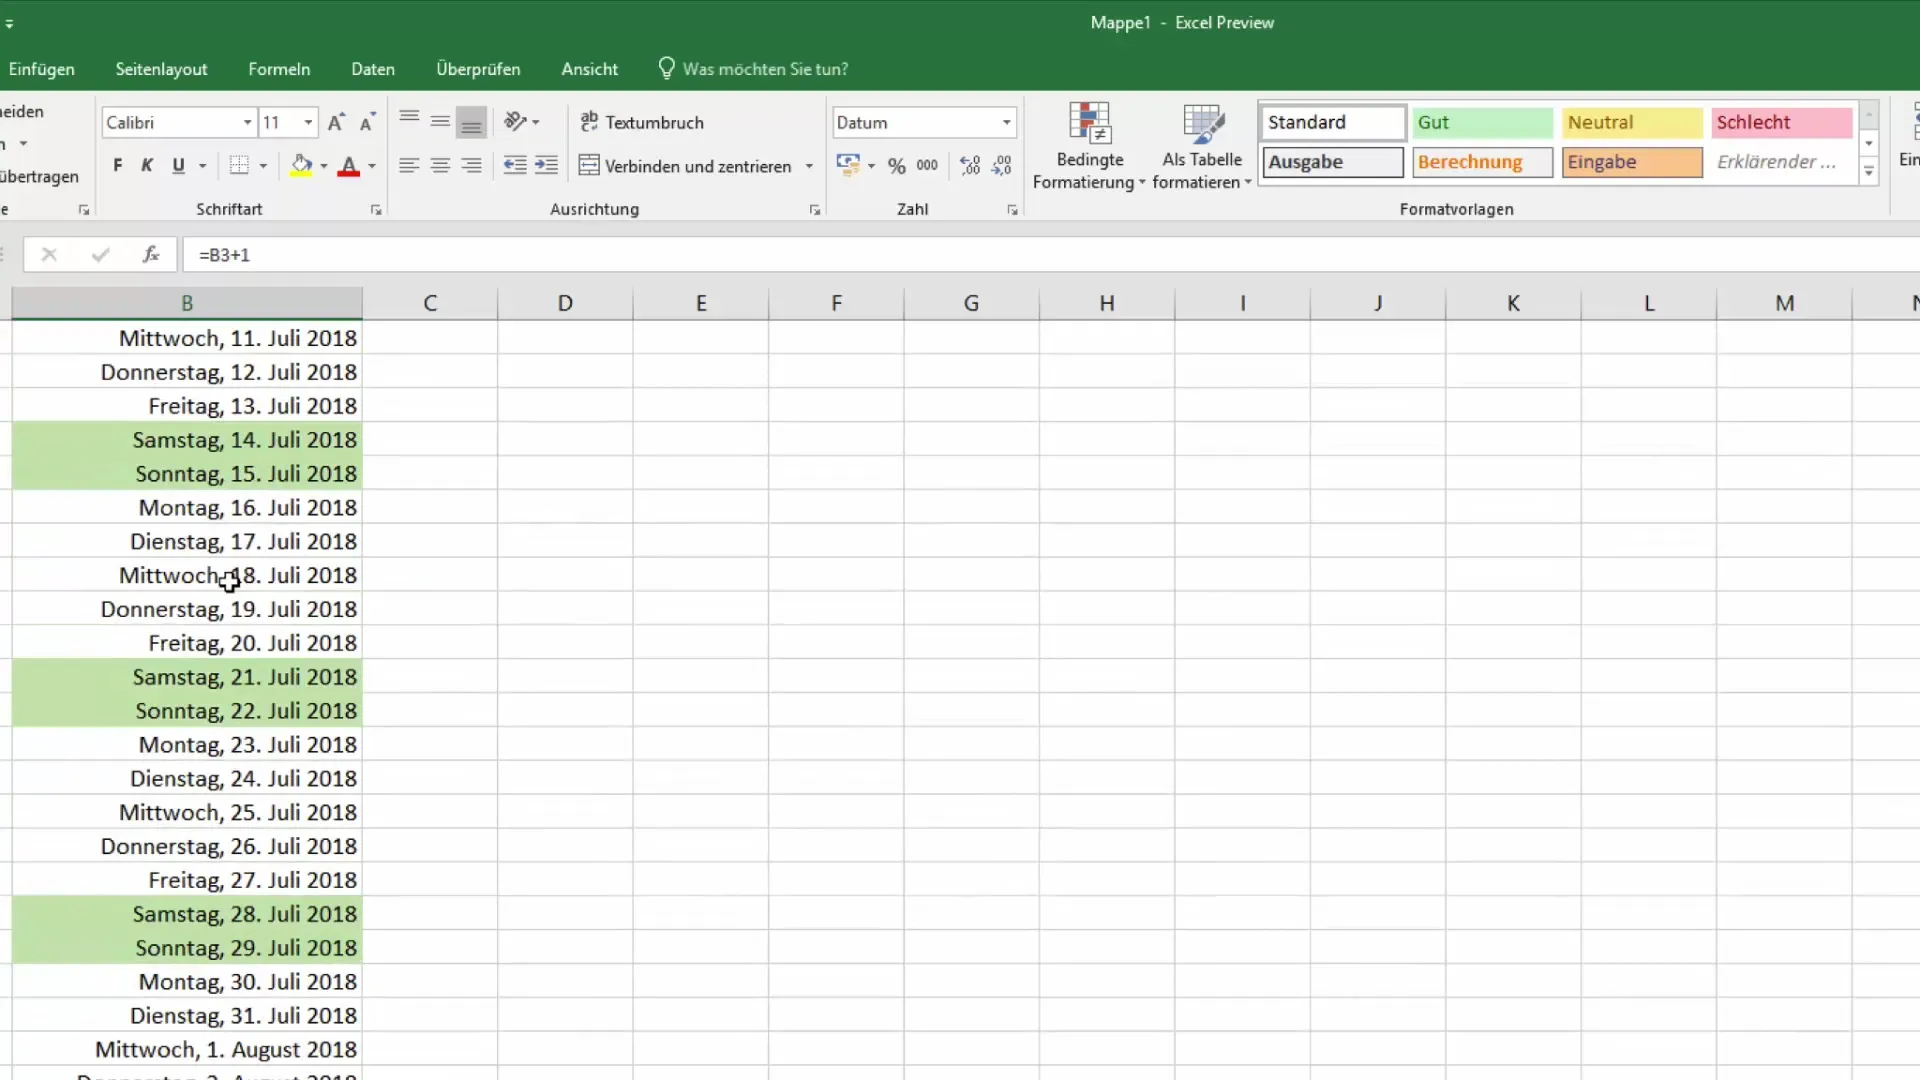Open the Calibri font name dropdown
The width and height of the screenshot is (1920, 1080).
pyautogui.click(x=247, y=122)
